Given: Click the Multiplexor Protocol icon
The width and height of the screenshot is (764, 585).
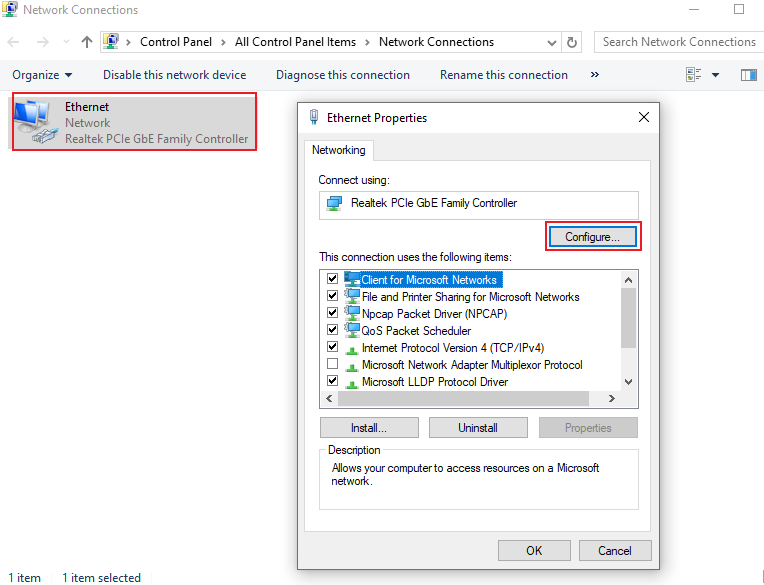Looking at the screenshot, I should pyautogui.click(x=351, y=367).
